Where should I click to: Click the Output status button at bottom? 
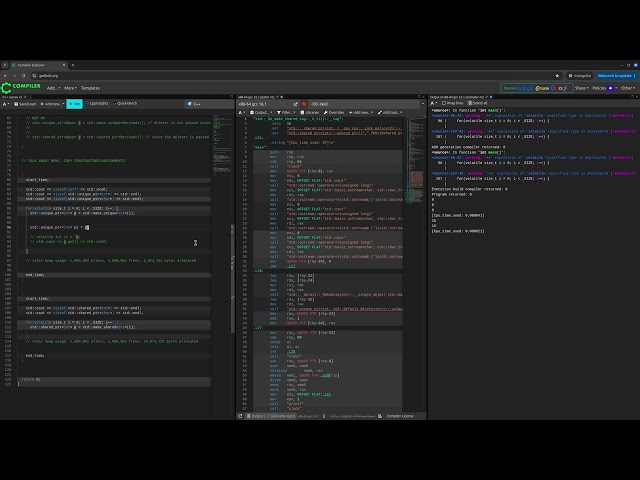[x=271, y=416]
